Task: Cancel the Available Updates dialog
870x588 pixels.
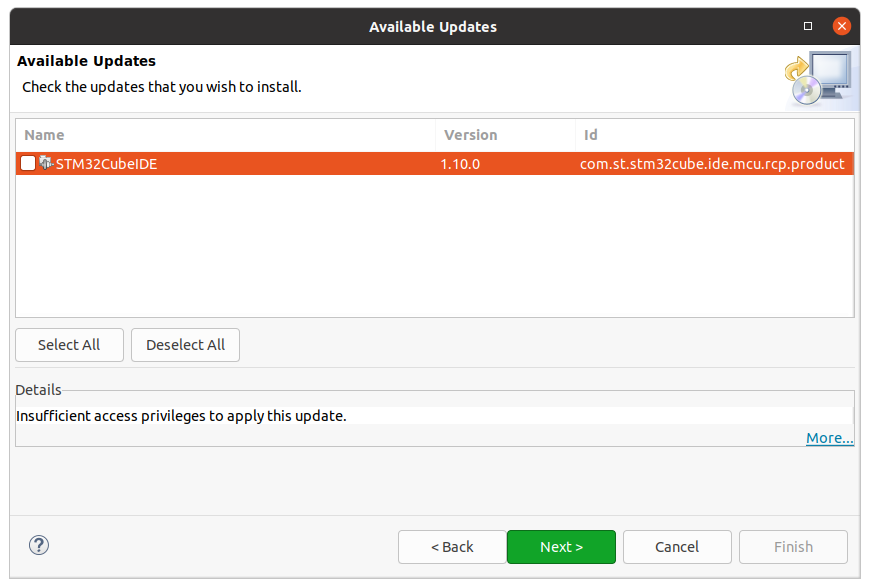Action: (x=677, y=547)
